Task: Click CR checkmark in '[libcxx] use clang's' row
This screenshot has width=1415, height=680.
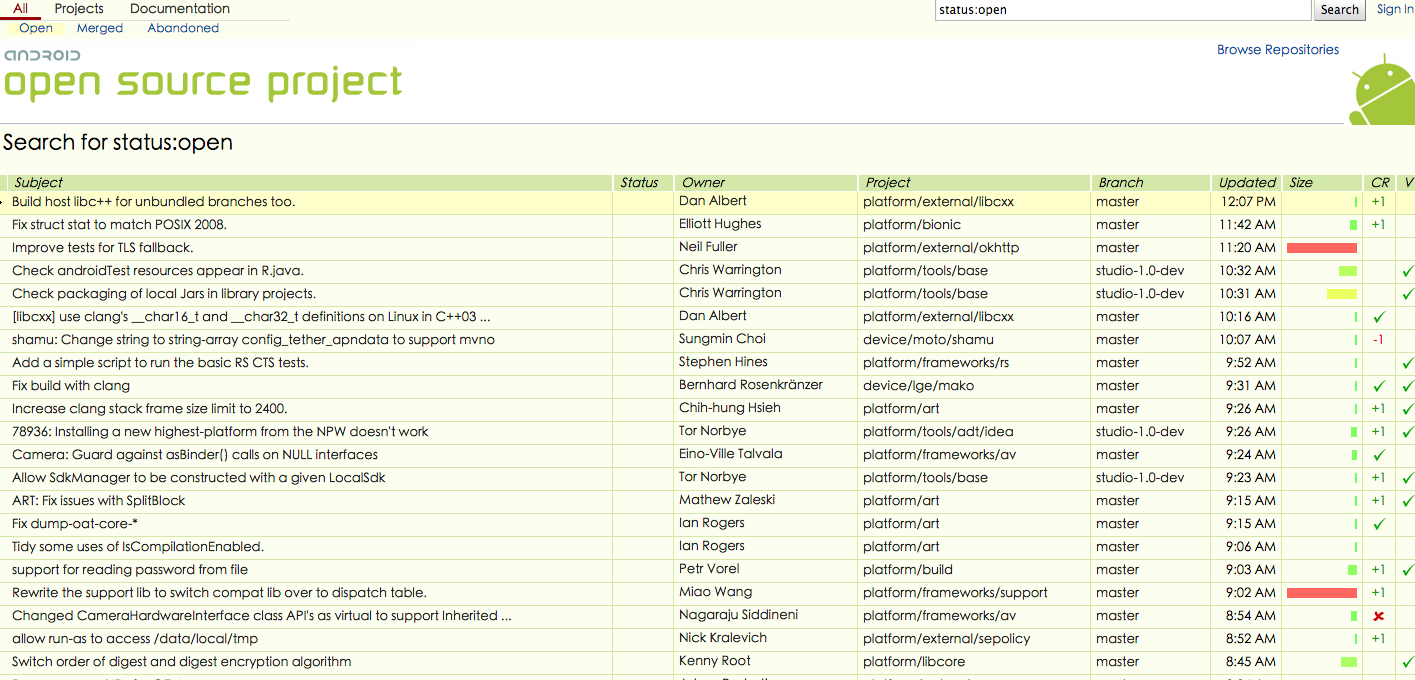Action: point(1379,317)
